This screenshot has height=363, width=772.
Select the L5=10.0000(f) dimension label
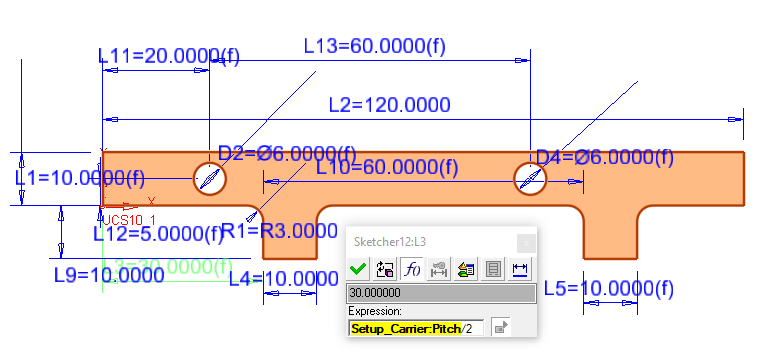point(609,289)
